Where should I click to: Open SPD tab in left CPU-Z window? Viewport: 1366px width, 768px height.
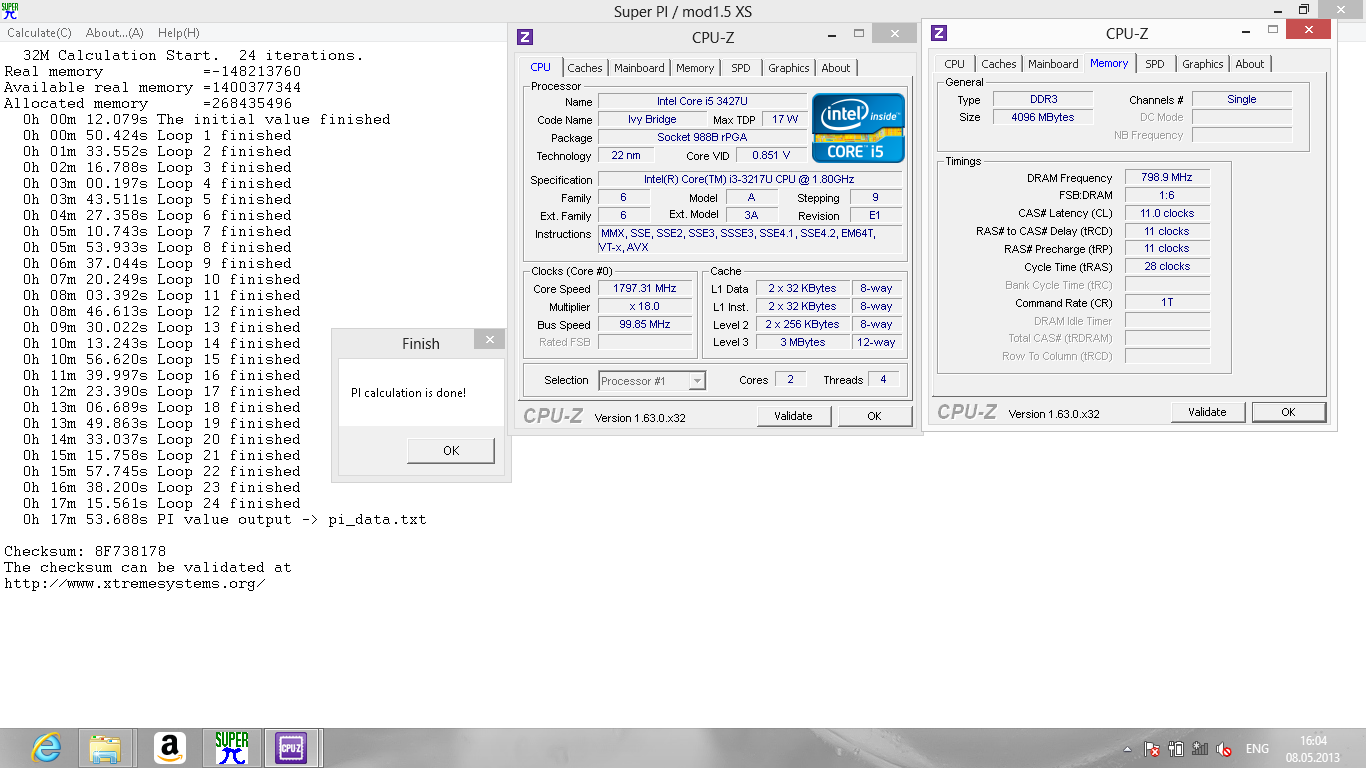(x=740, y=68)
